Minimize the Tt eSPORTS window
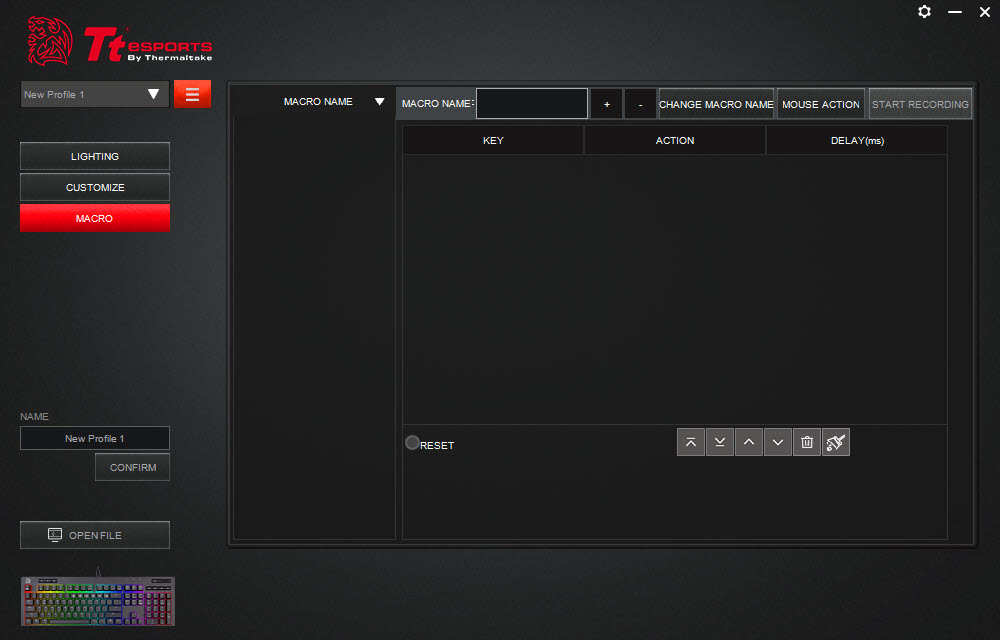Screen dimensions: 1000x640 pyautogui.click(x=955, y=11)
